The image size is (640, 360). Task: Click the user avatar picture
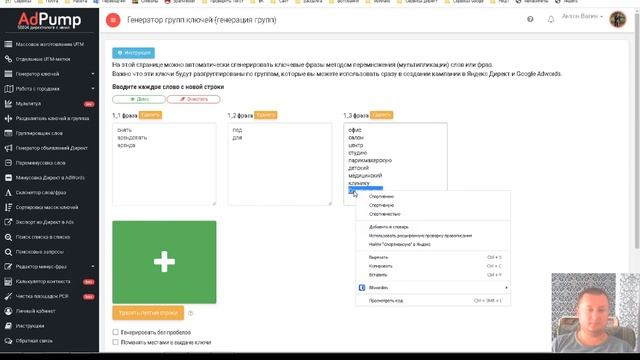[x=618, y=19]
